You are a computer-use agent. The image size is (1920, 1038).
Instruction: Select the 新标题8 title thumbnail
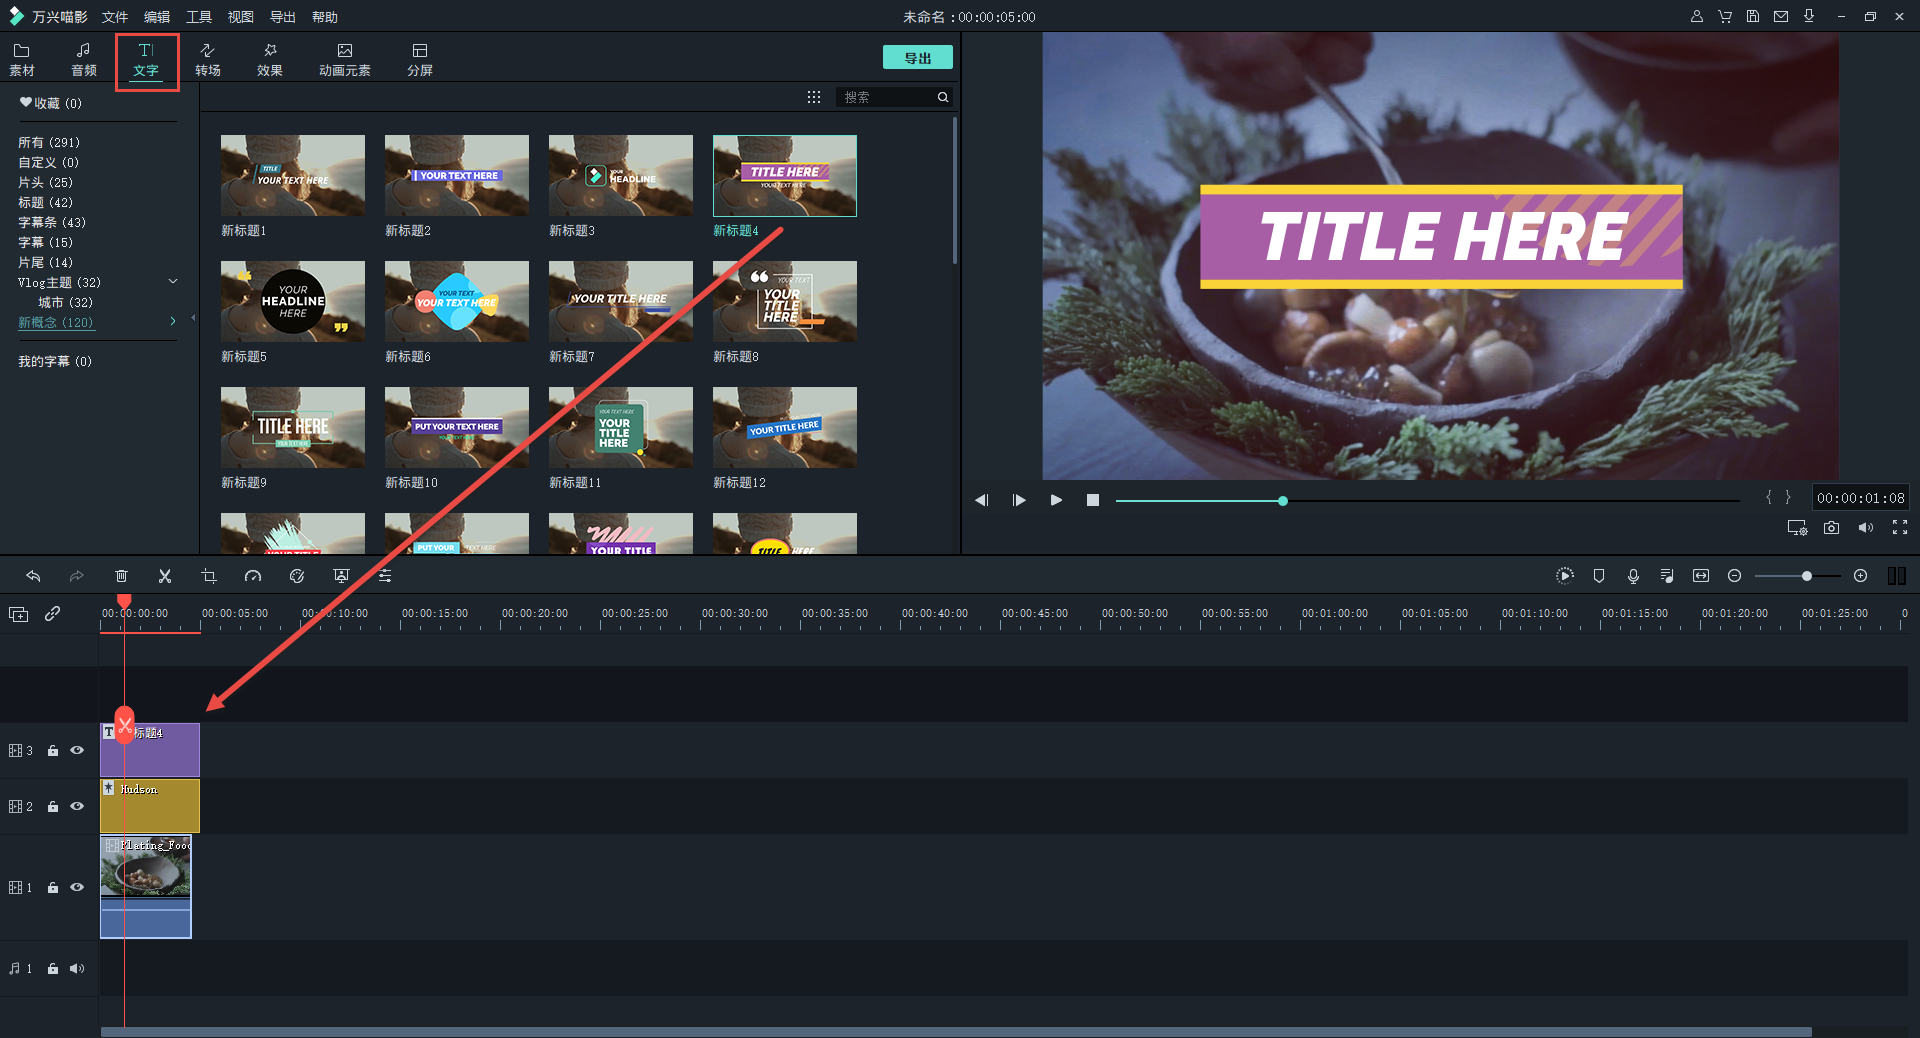(x=785, y=302)
